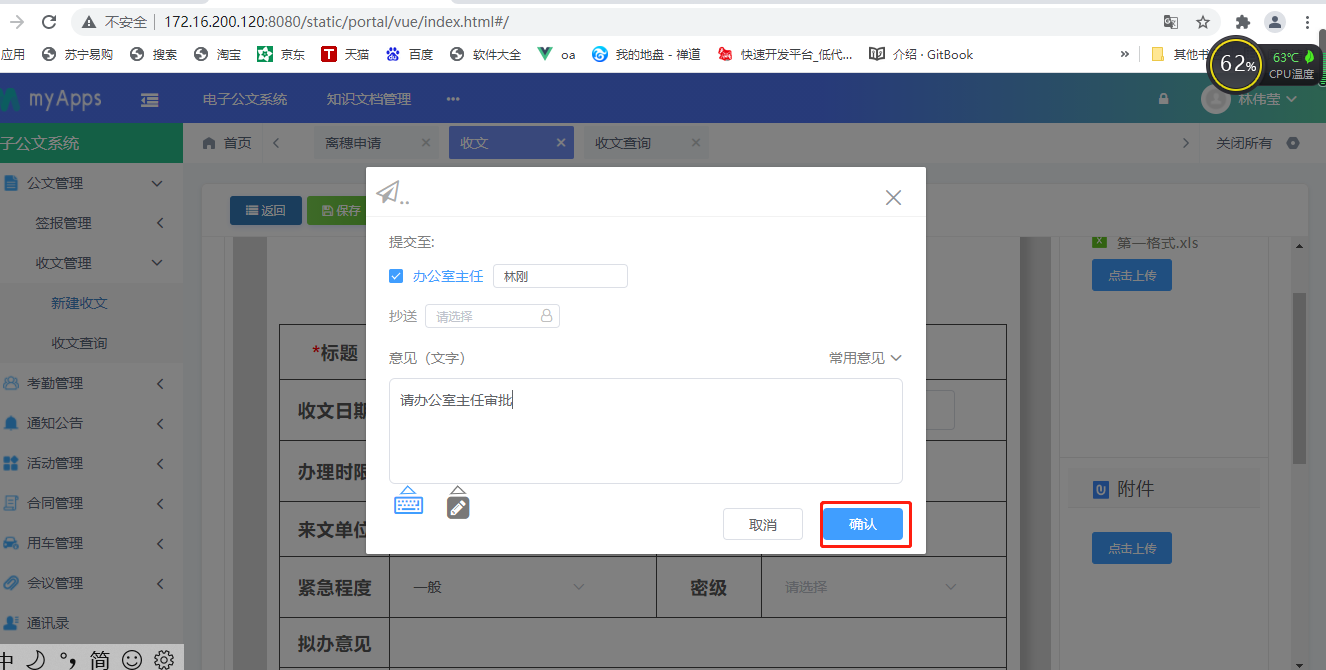Open the 常用意见 dropdown
The image size is (1326, 670).
point(865,358)
